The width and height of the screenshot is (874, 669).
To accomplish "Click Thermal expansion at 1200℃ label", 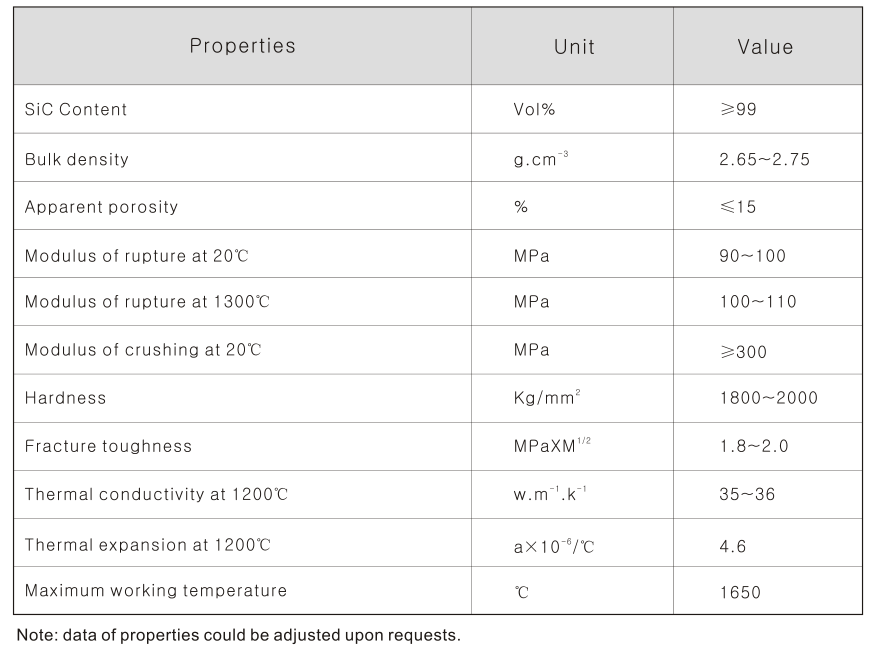I will (148, 545).
